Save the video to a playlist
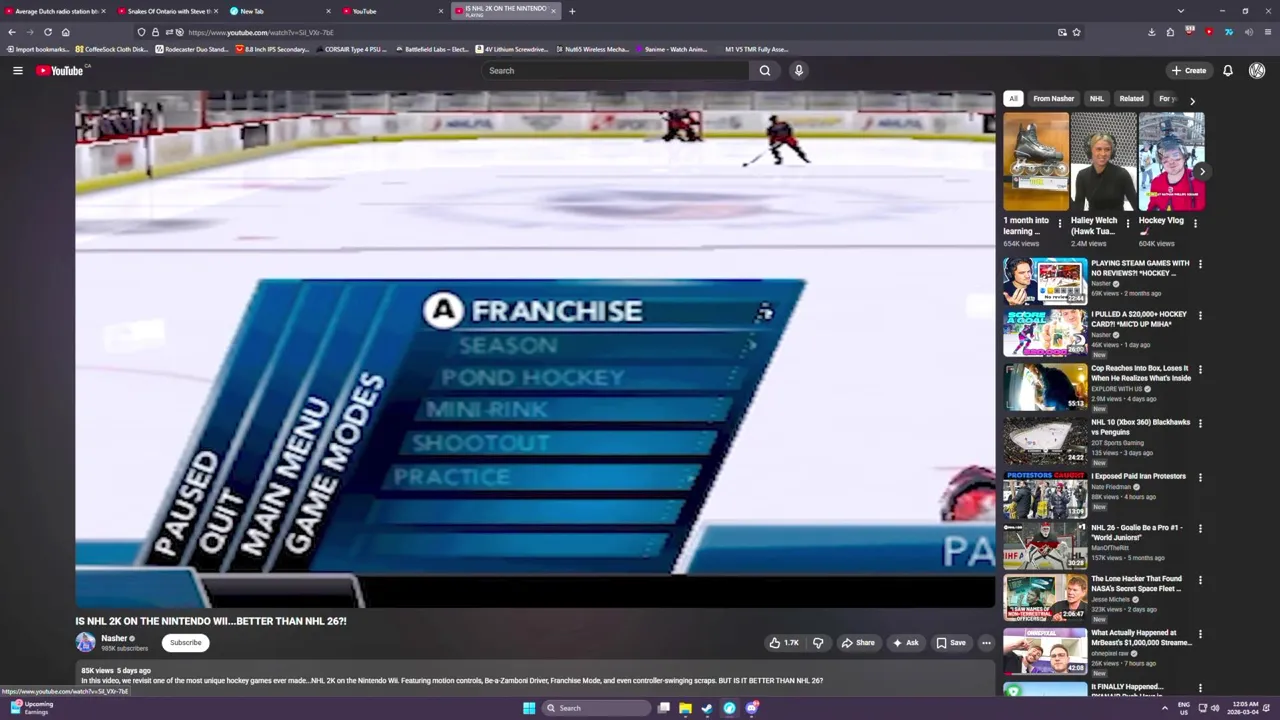Viewport: 1280px width, 720px height. 951,643
